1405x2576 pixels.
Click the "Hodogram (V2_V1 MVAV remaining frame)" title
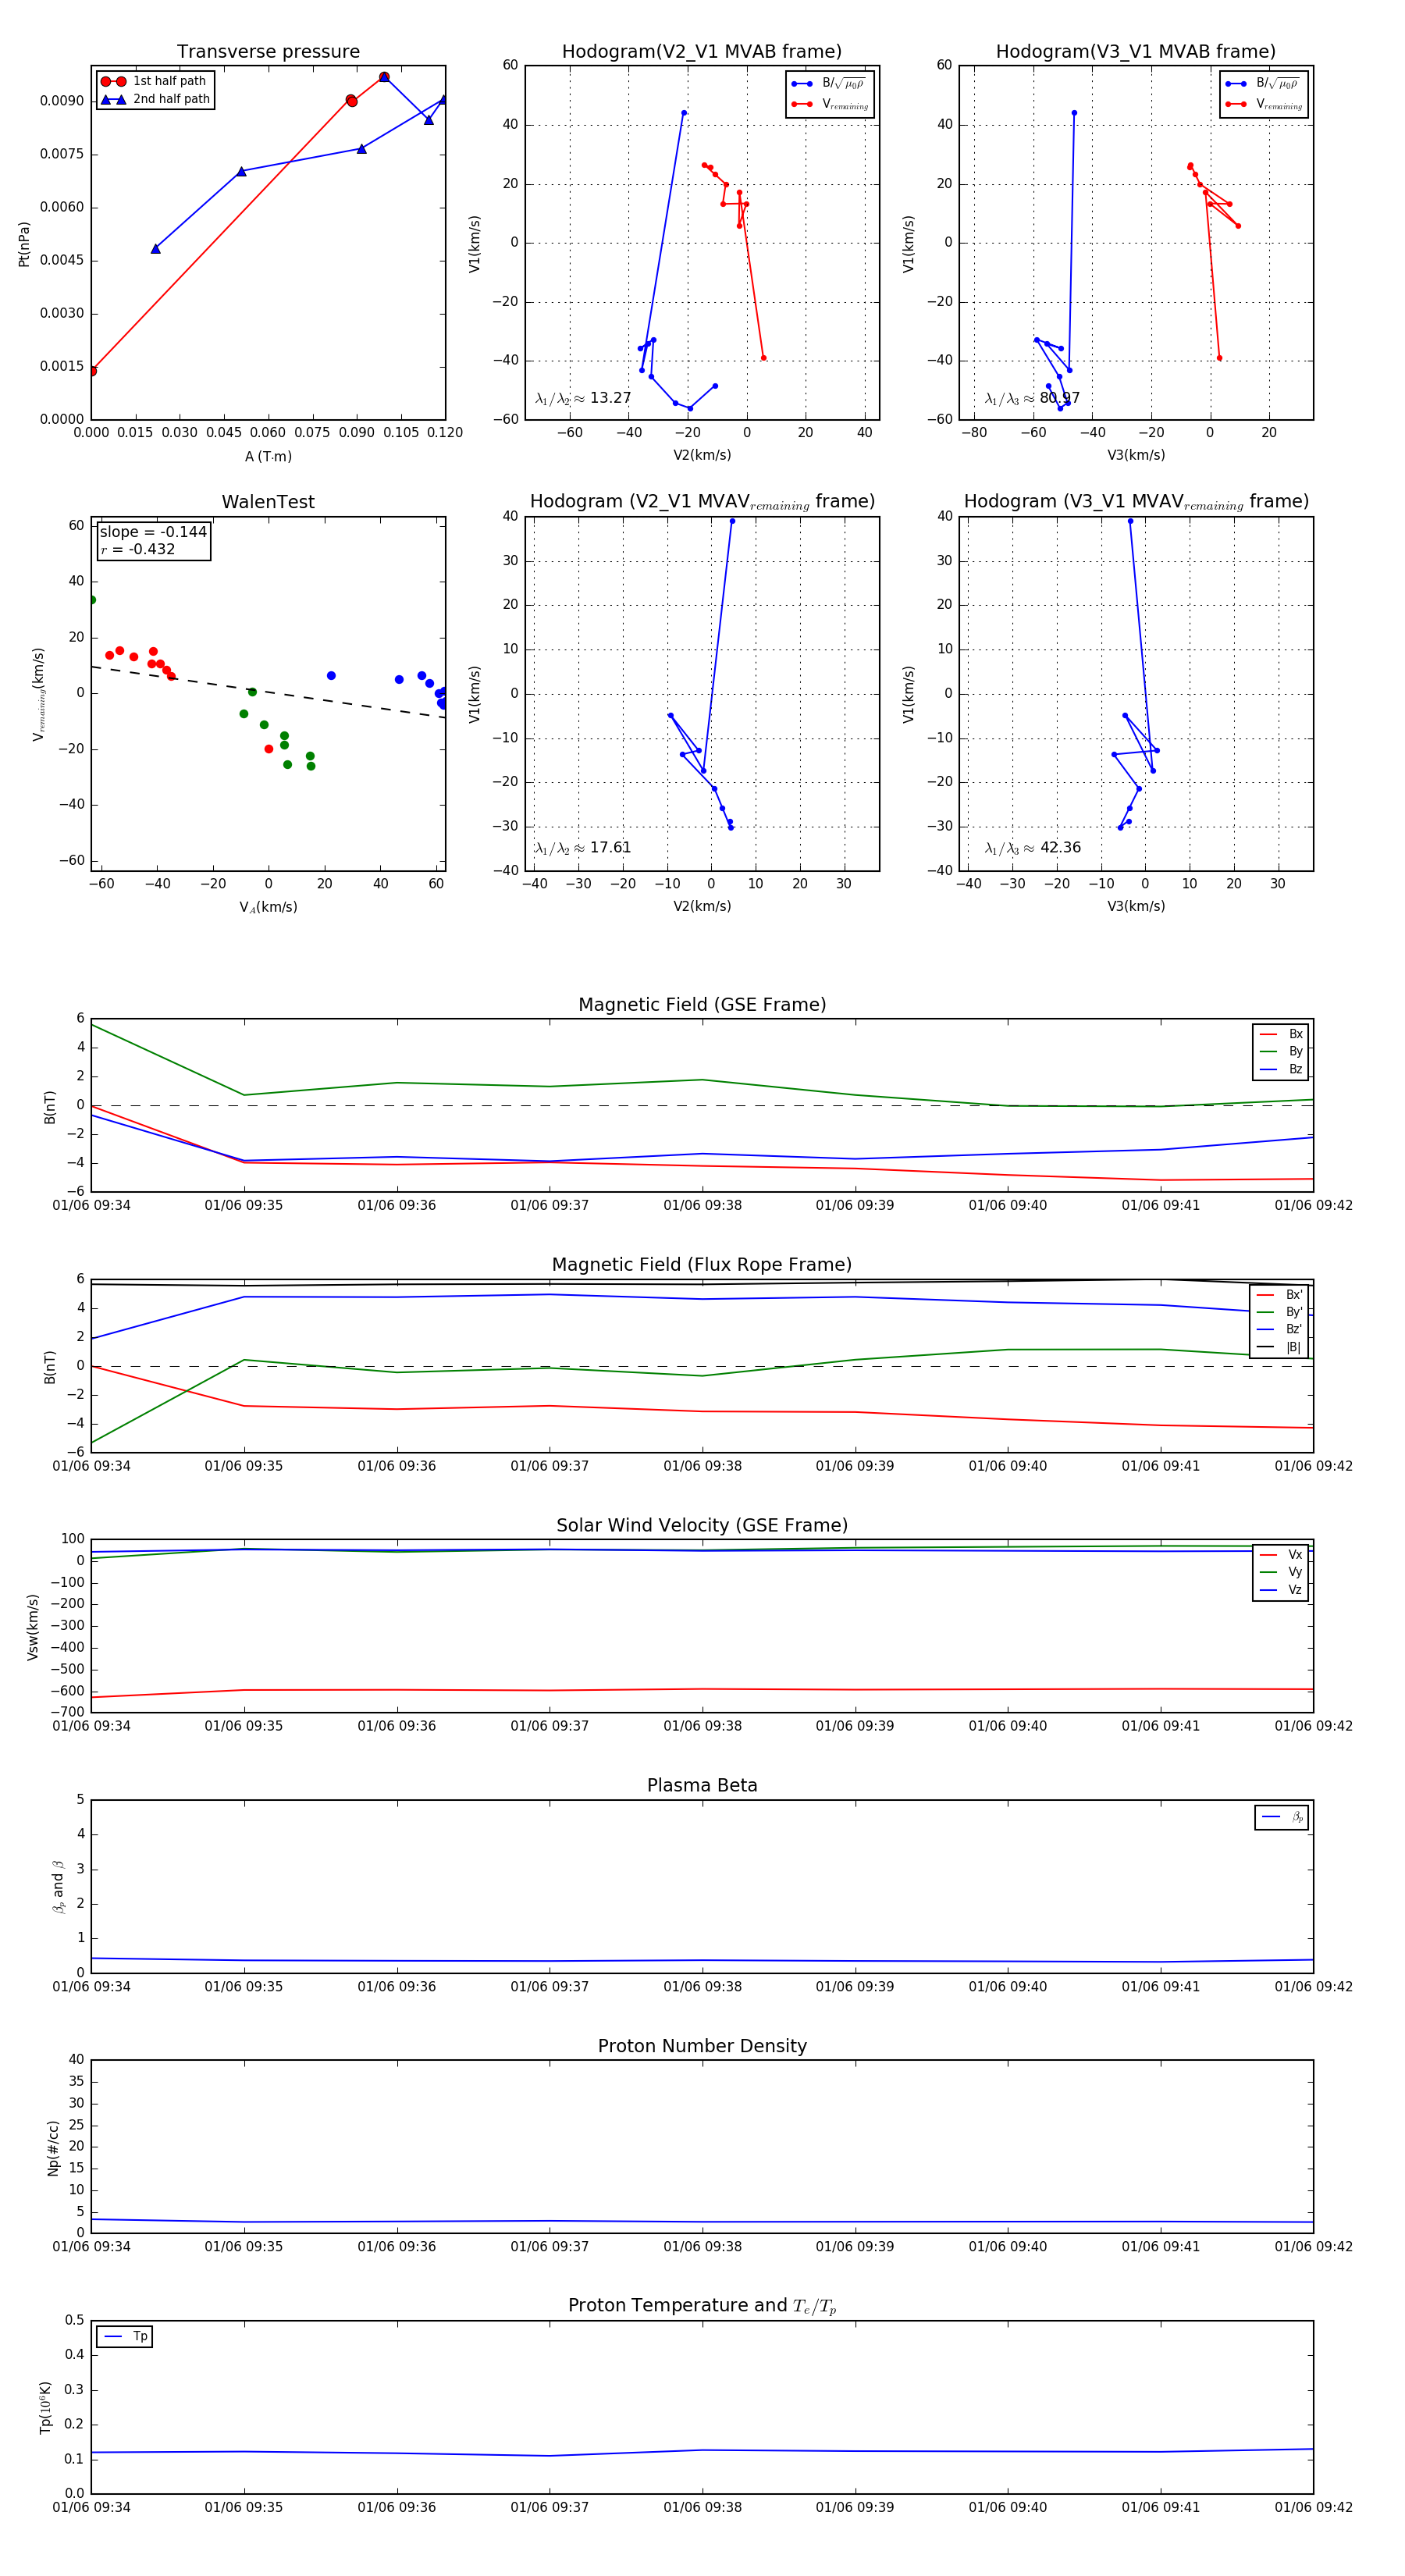click(x=702, y=502)
